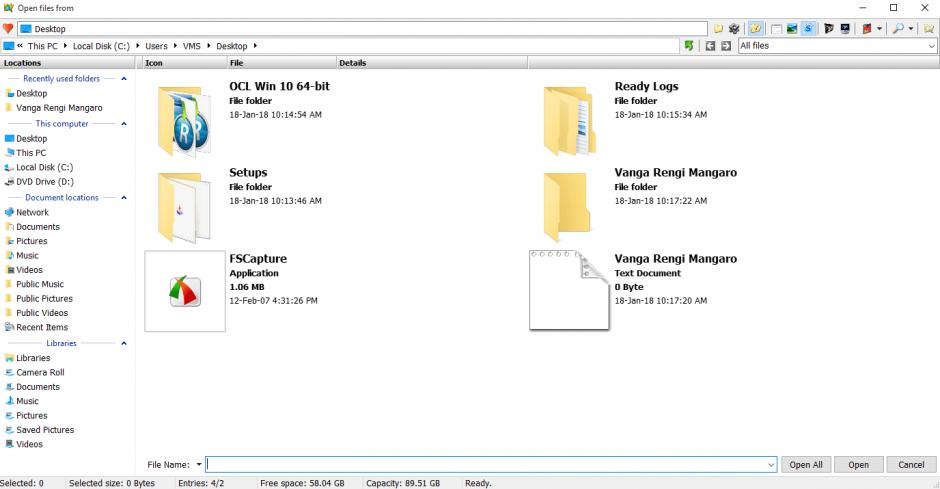Collapse the Recently used folders section
Image resolution: width=940 pixels, height=489 pixels.
click(x=124, y=78)
